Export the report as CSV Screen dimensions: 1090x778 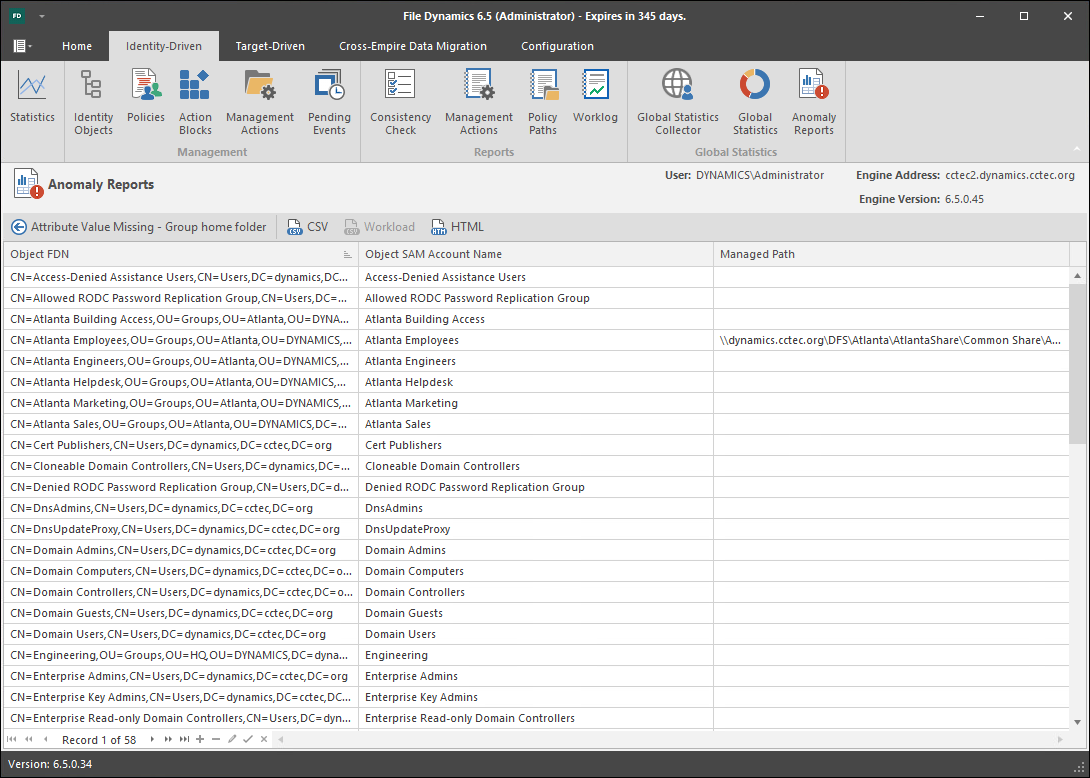[x=307, y=227]
